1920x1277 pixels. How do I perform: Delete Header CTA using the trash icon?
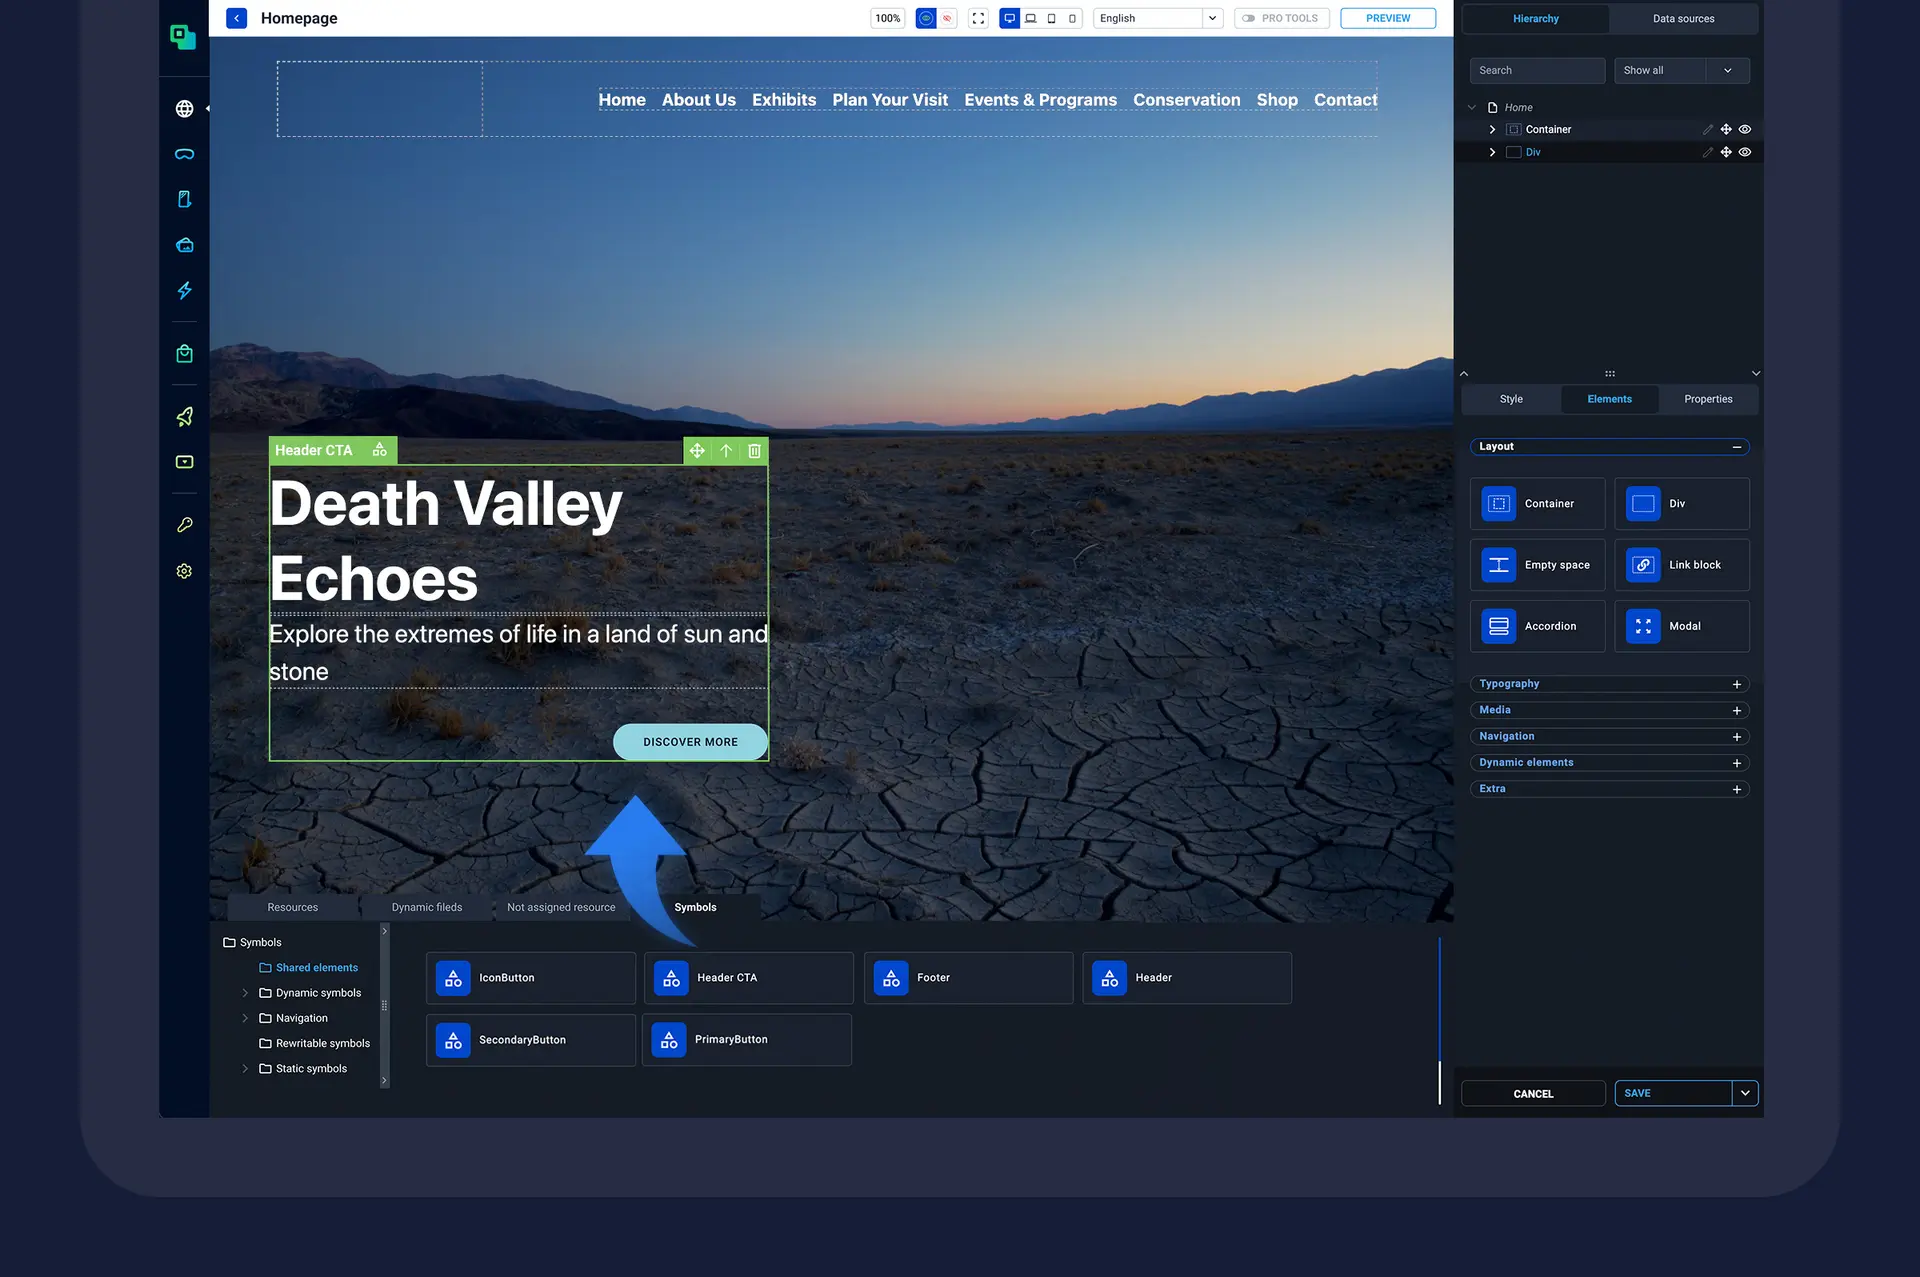[x=754, y=451]
